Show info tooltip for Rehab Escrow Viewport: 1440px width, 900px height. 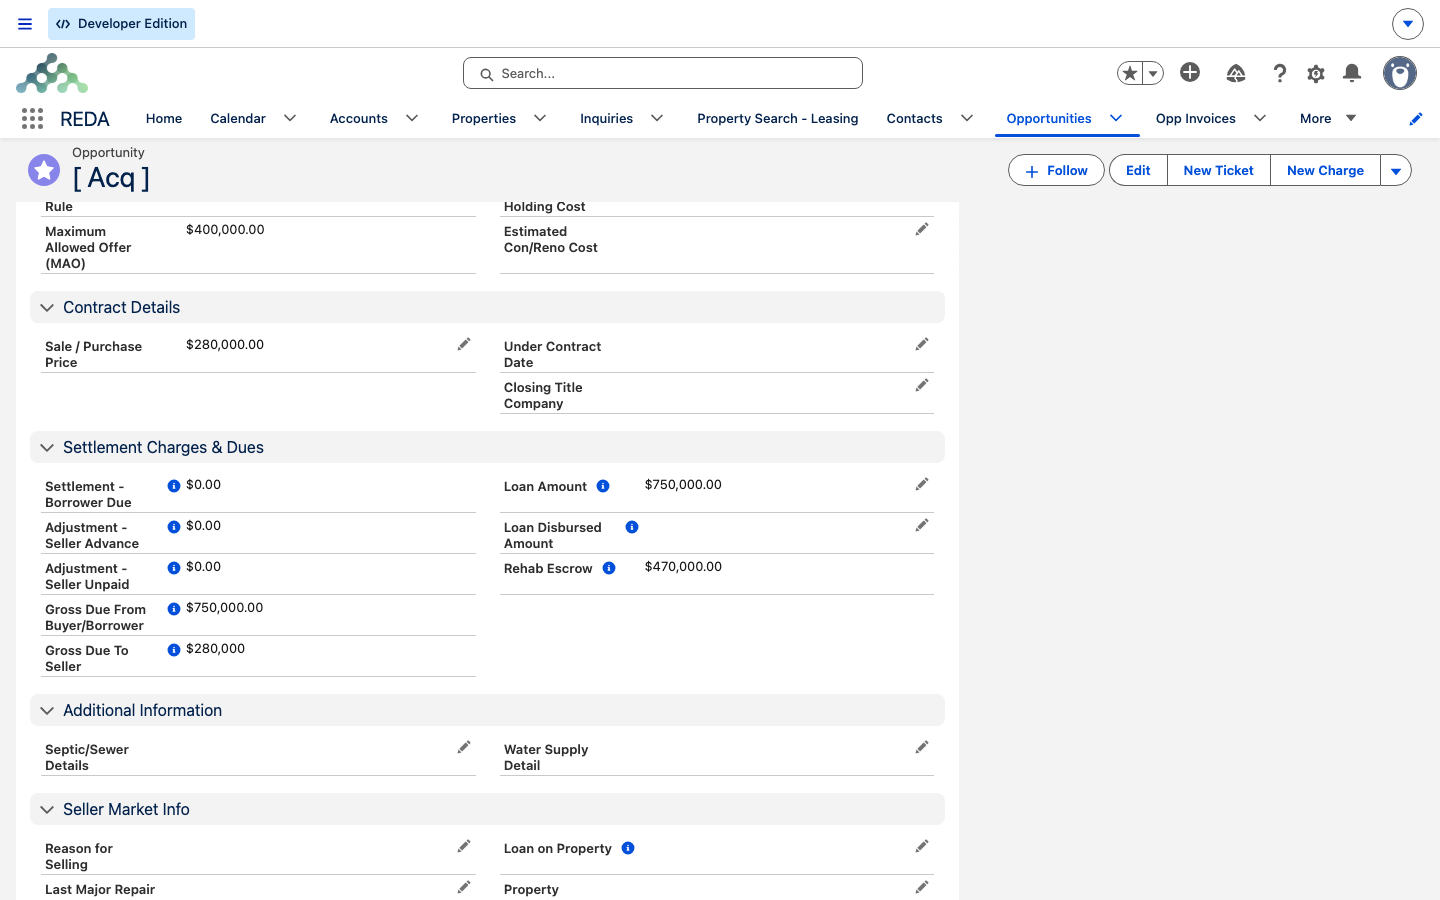[609, 568]
